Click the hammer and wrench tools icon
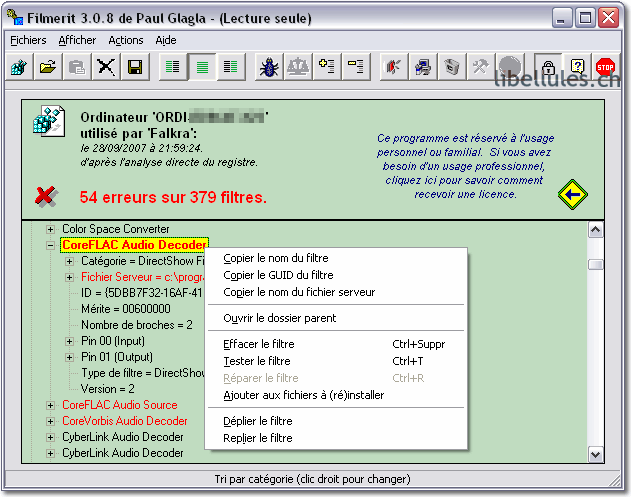The image size is (631, 497). coord(480,67)
